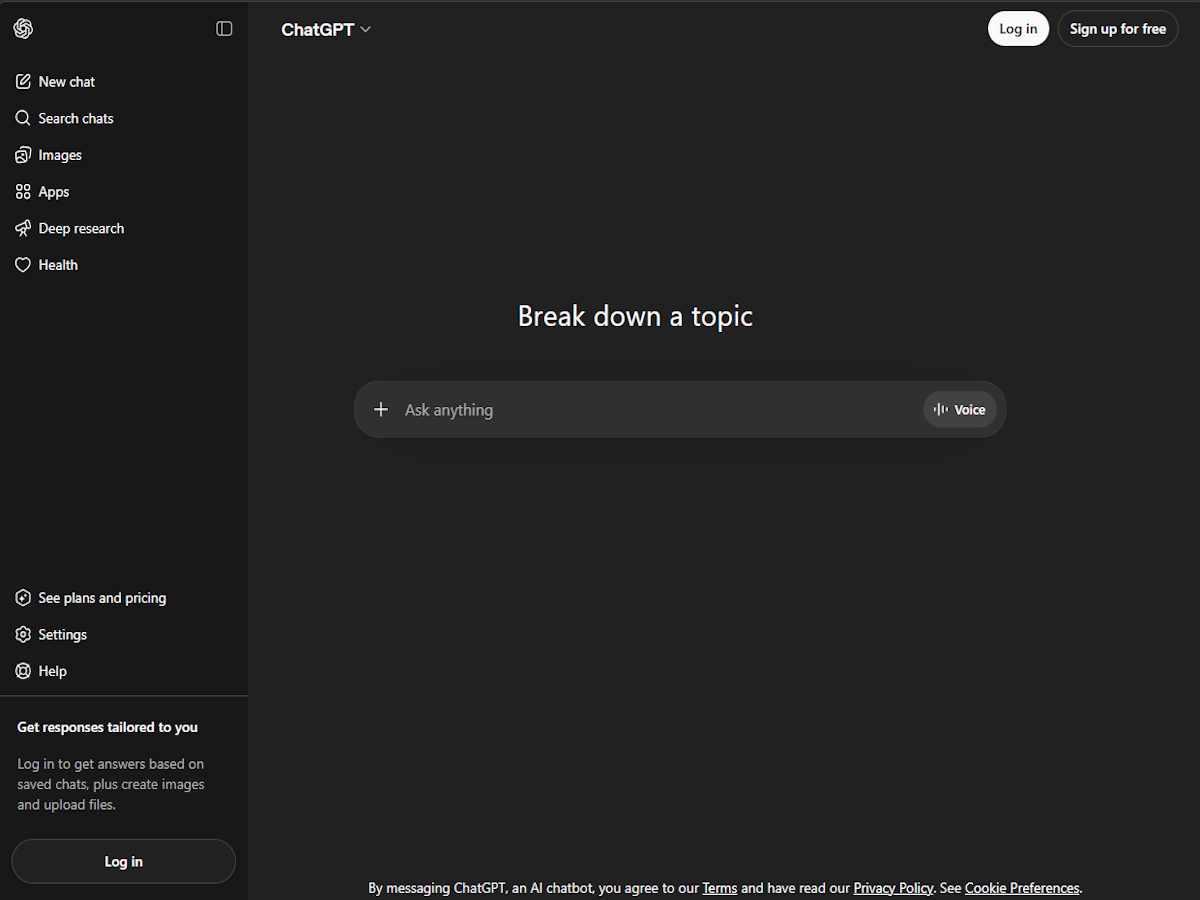Activate Voice mode
The width and height of the screenshot is (1200, 900).
(959, 409)
